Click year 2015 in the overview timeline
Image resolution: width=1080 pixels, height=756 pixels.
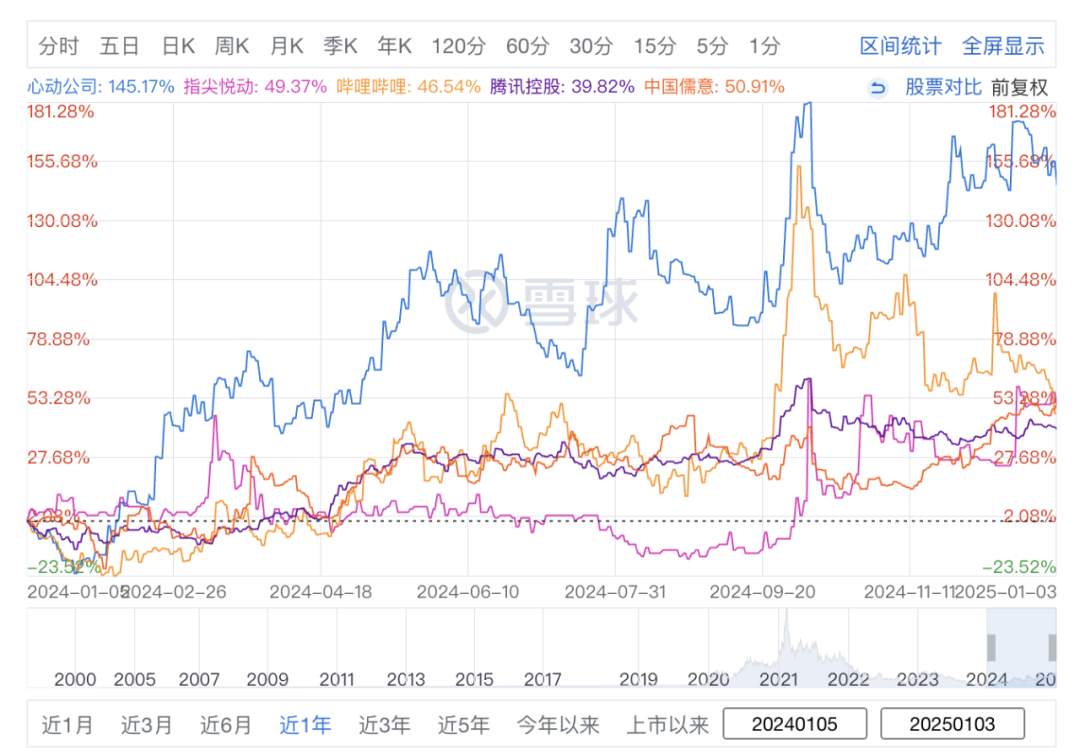pyautogui.click(x=474, y=680)
